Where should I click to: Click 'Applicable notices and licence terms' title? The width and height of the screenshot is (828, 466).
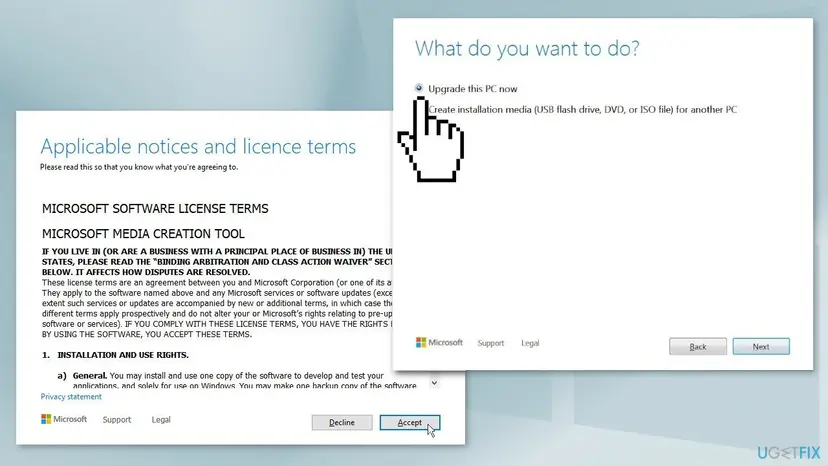[198, 147]
